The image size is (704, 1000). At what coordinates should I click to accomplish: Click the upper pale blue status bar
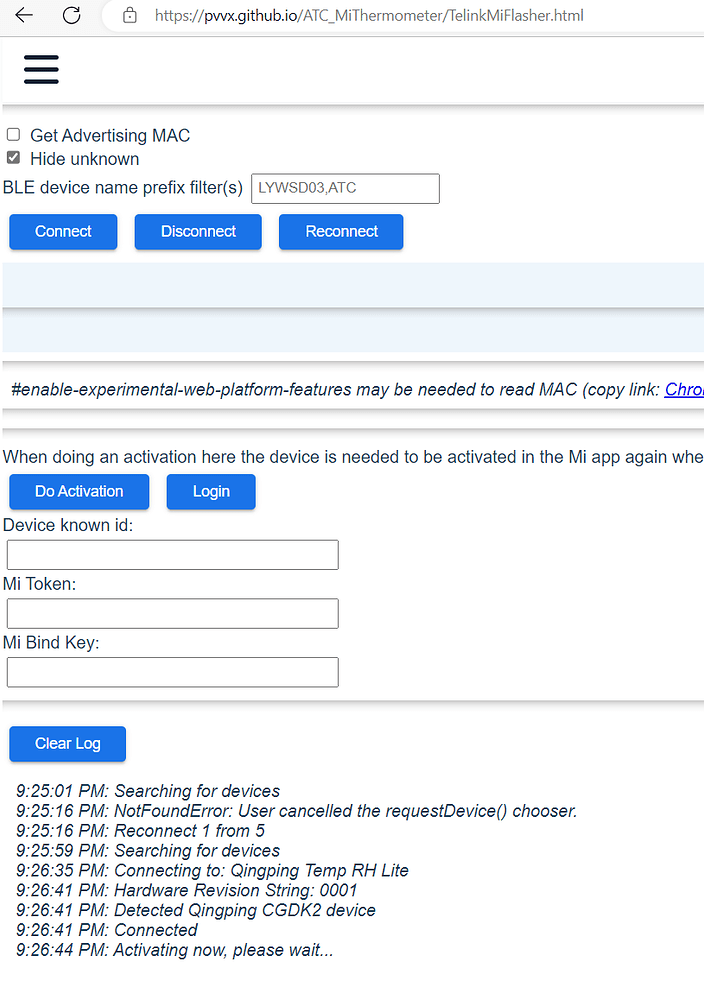pos(353,284)
